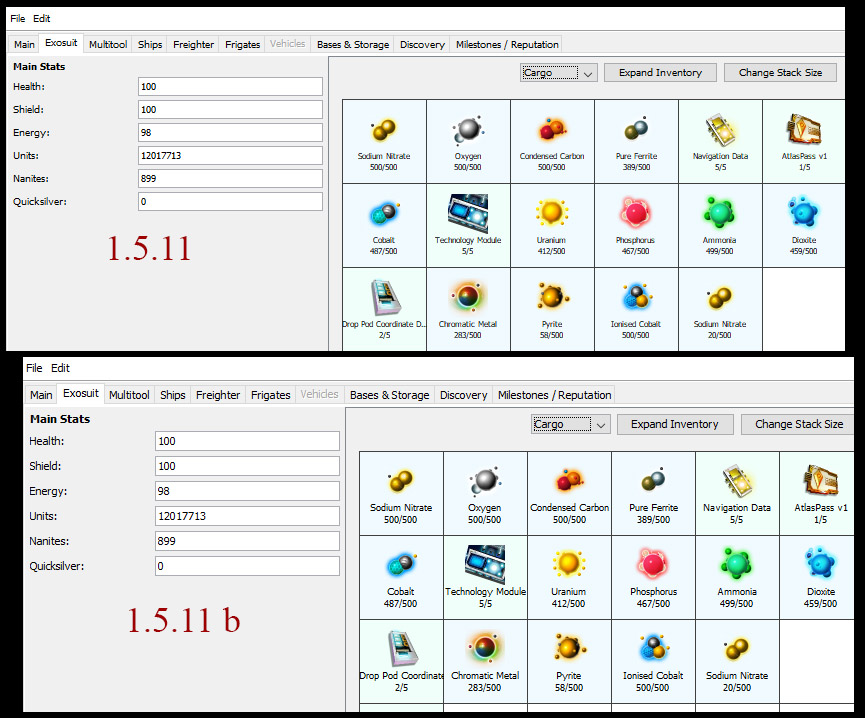Click Change Stack Size button in bottom window

pyautogui.click(x=799, y=424)
